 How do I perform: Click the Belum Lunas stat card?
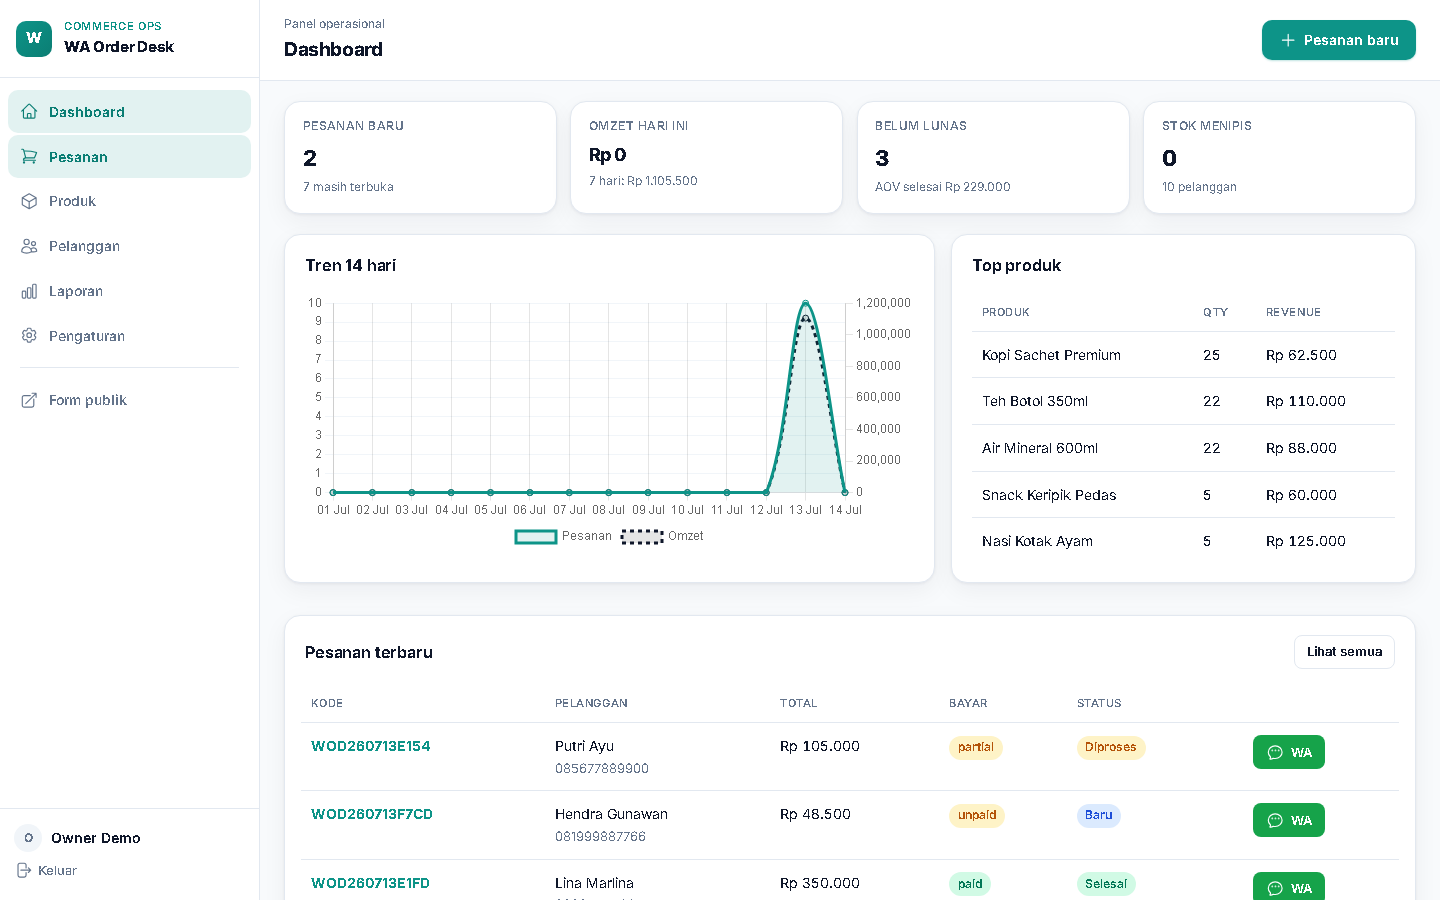[993, 157]
